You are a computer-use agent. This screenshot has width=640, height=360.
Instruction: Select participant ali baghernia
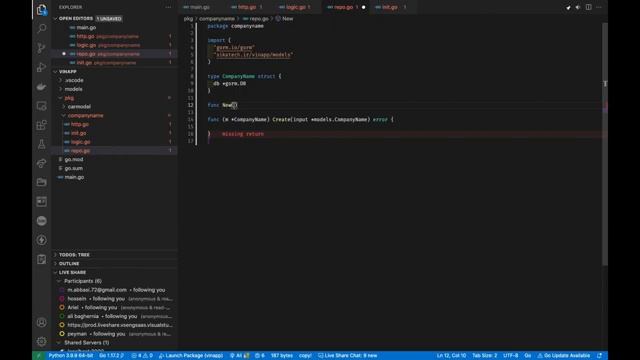(114, 316)
